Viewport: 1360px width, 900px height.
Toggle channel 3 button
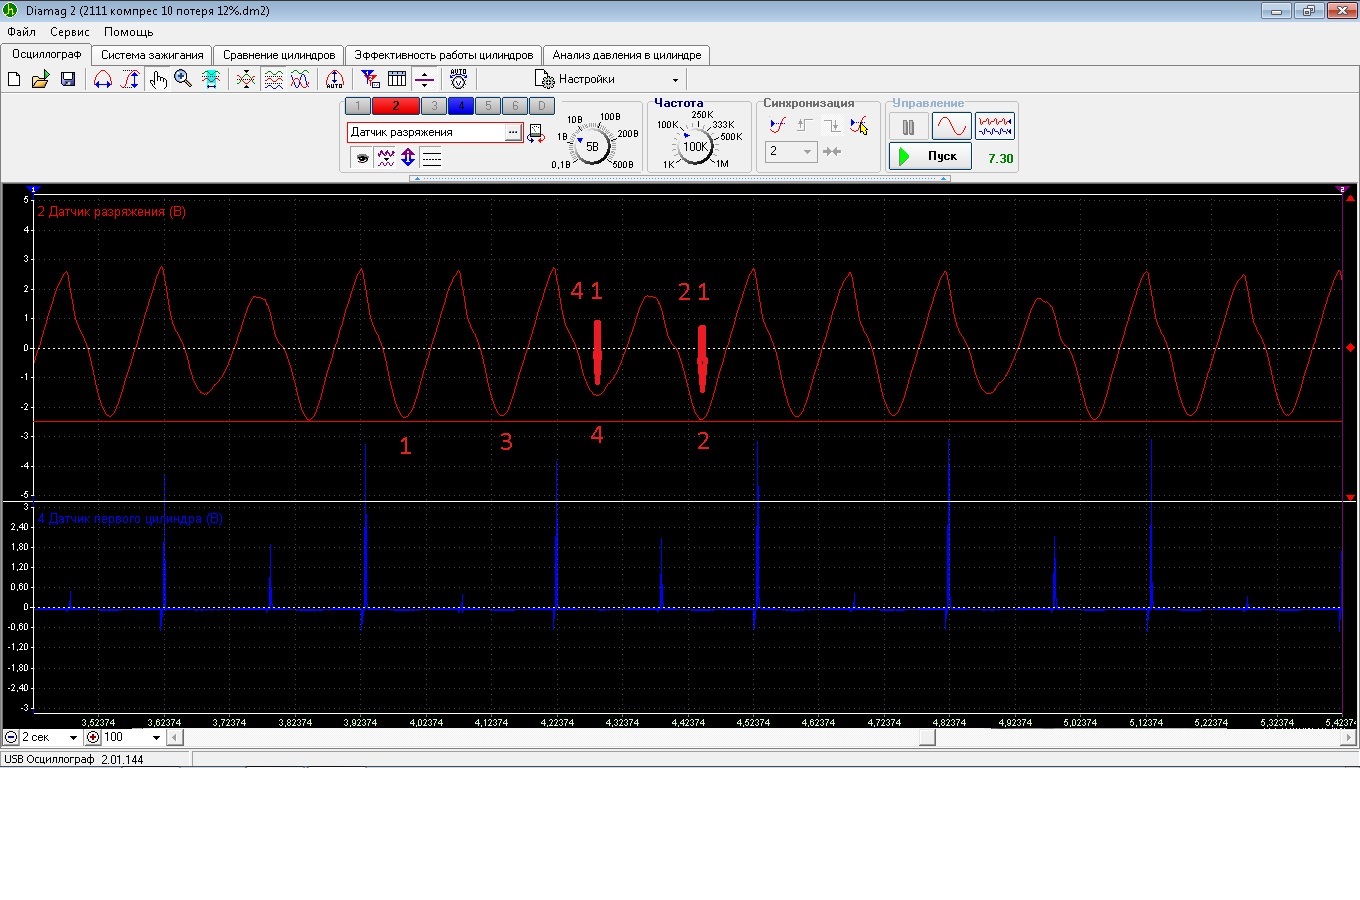(x=433, y=106)
